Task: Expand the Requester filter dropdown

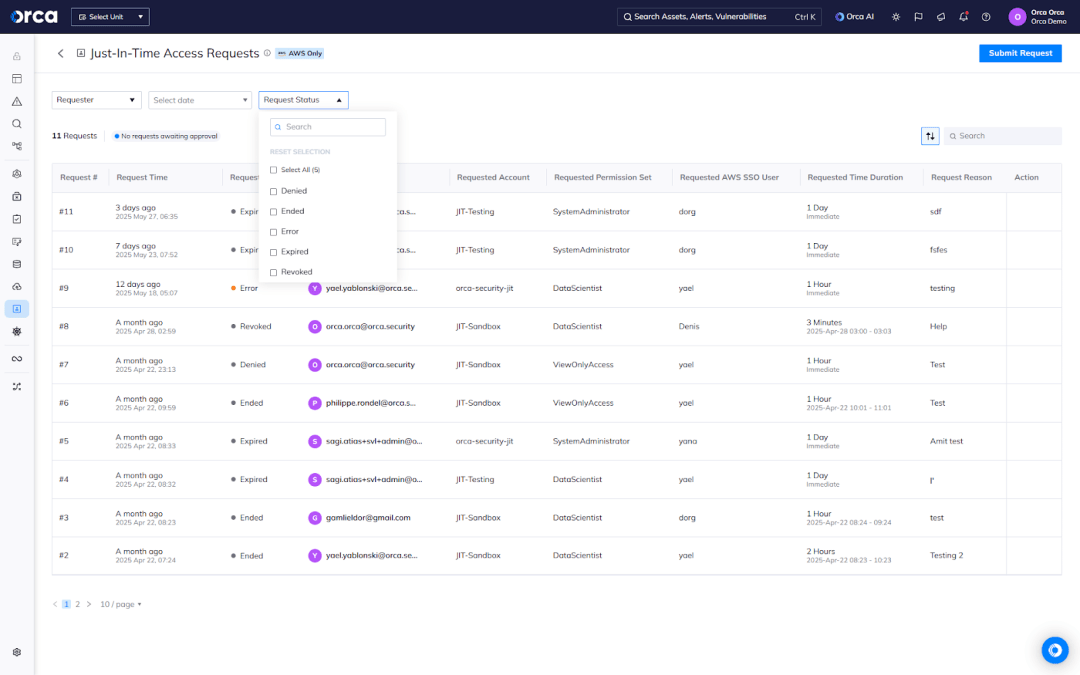Action: click(97, 100)
